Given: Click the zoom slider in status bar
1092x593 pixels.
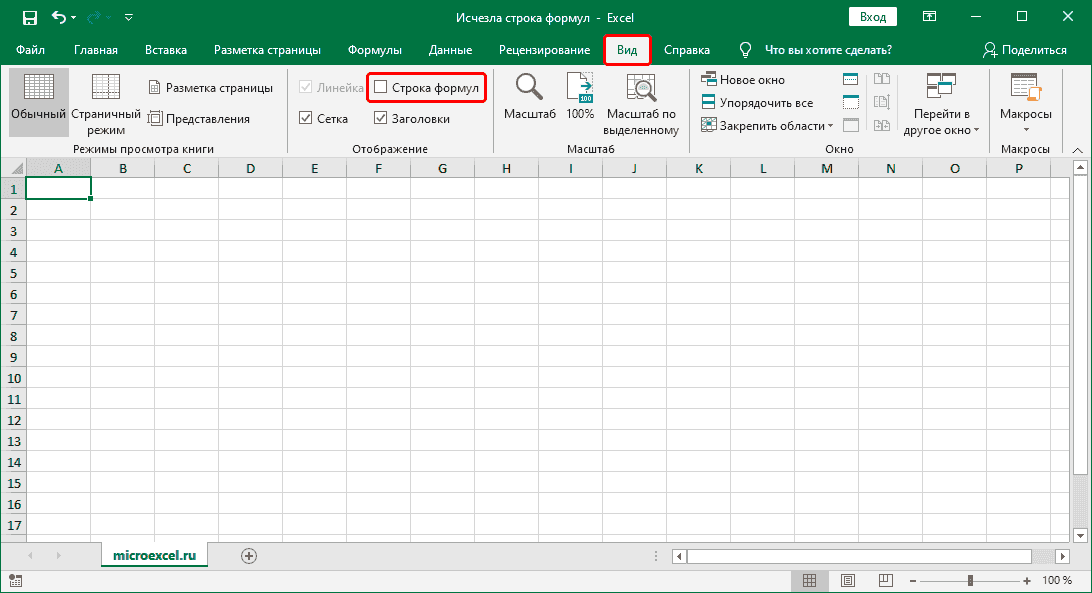Looking at the screenshot, I should coord(970,580).
